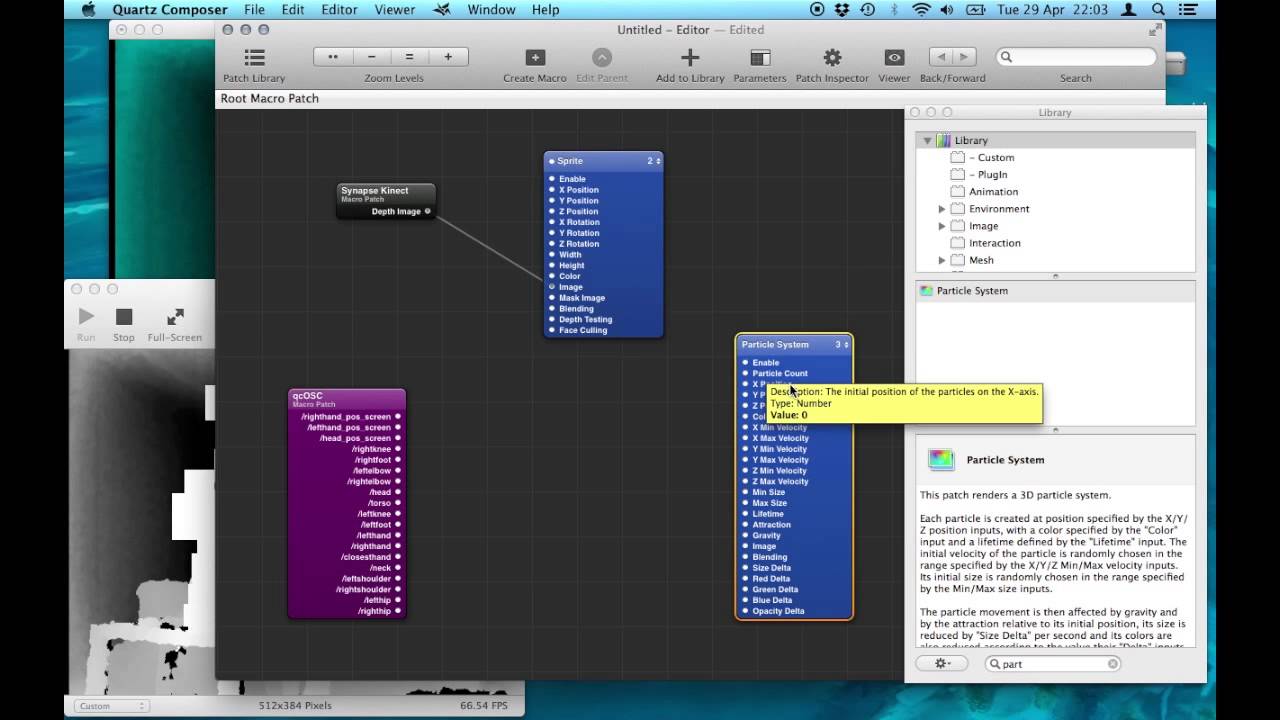This screenshot has width=1280, height=720.
Task: Click Particle System Lifetime input port
Action: 745,514
